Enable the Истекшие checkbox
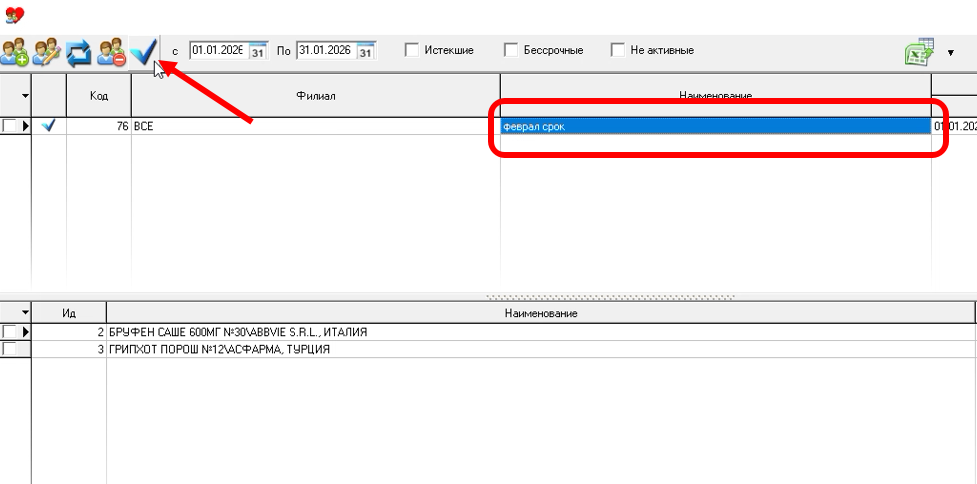977x484 pixels. coord(411,50)
